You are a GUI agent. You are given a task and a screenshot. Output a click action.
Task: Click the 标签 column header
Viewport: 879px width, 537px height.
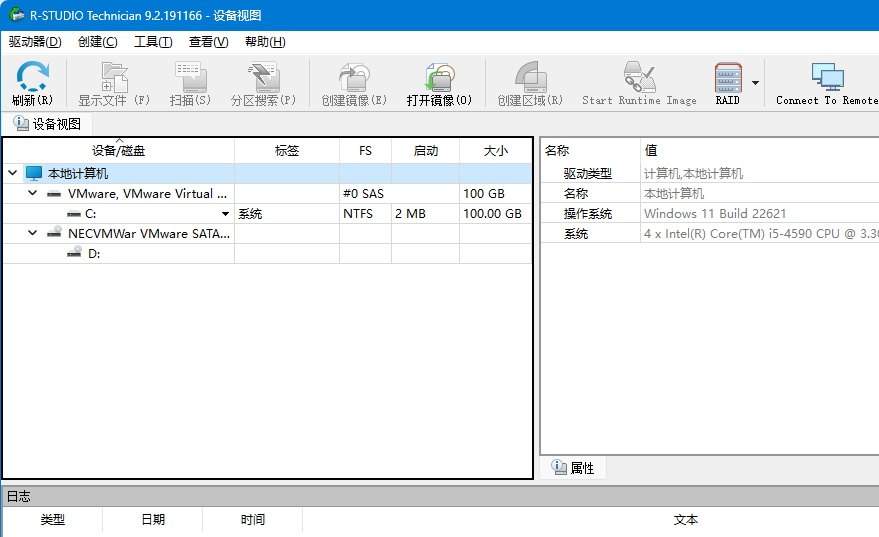pyautogui.click(x=287, y=151)
